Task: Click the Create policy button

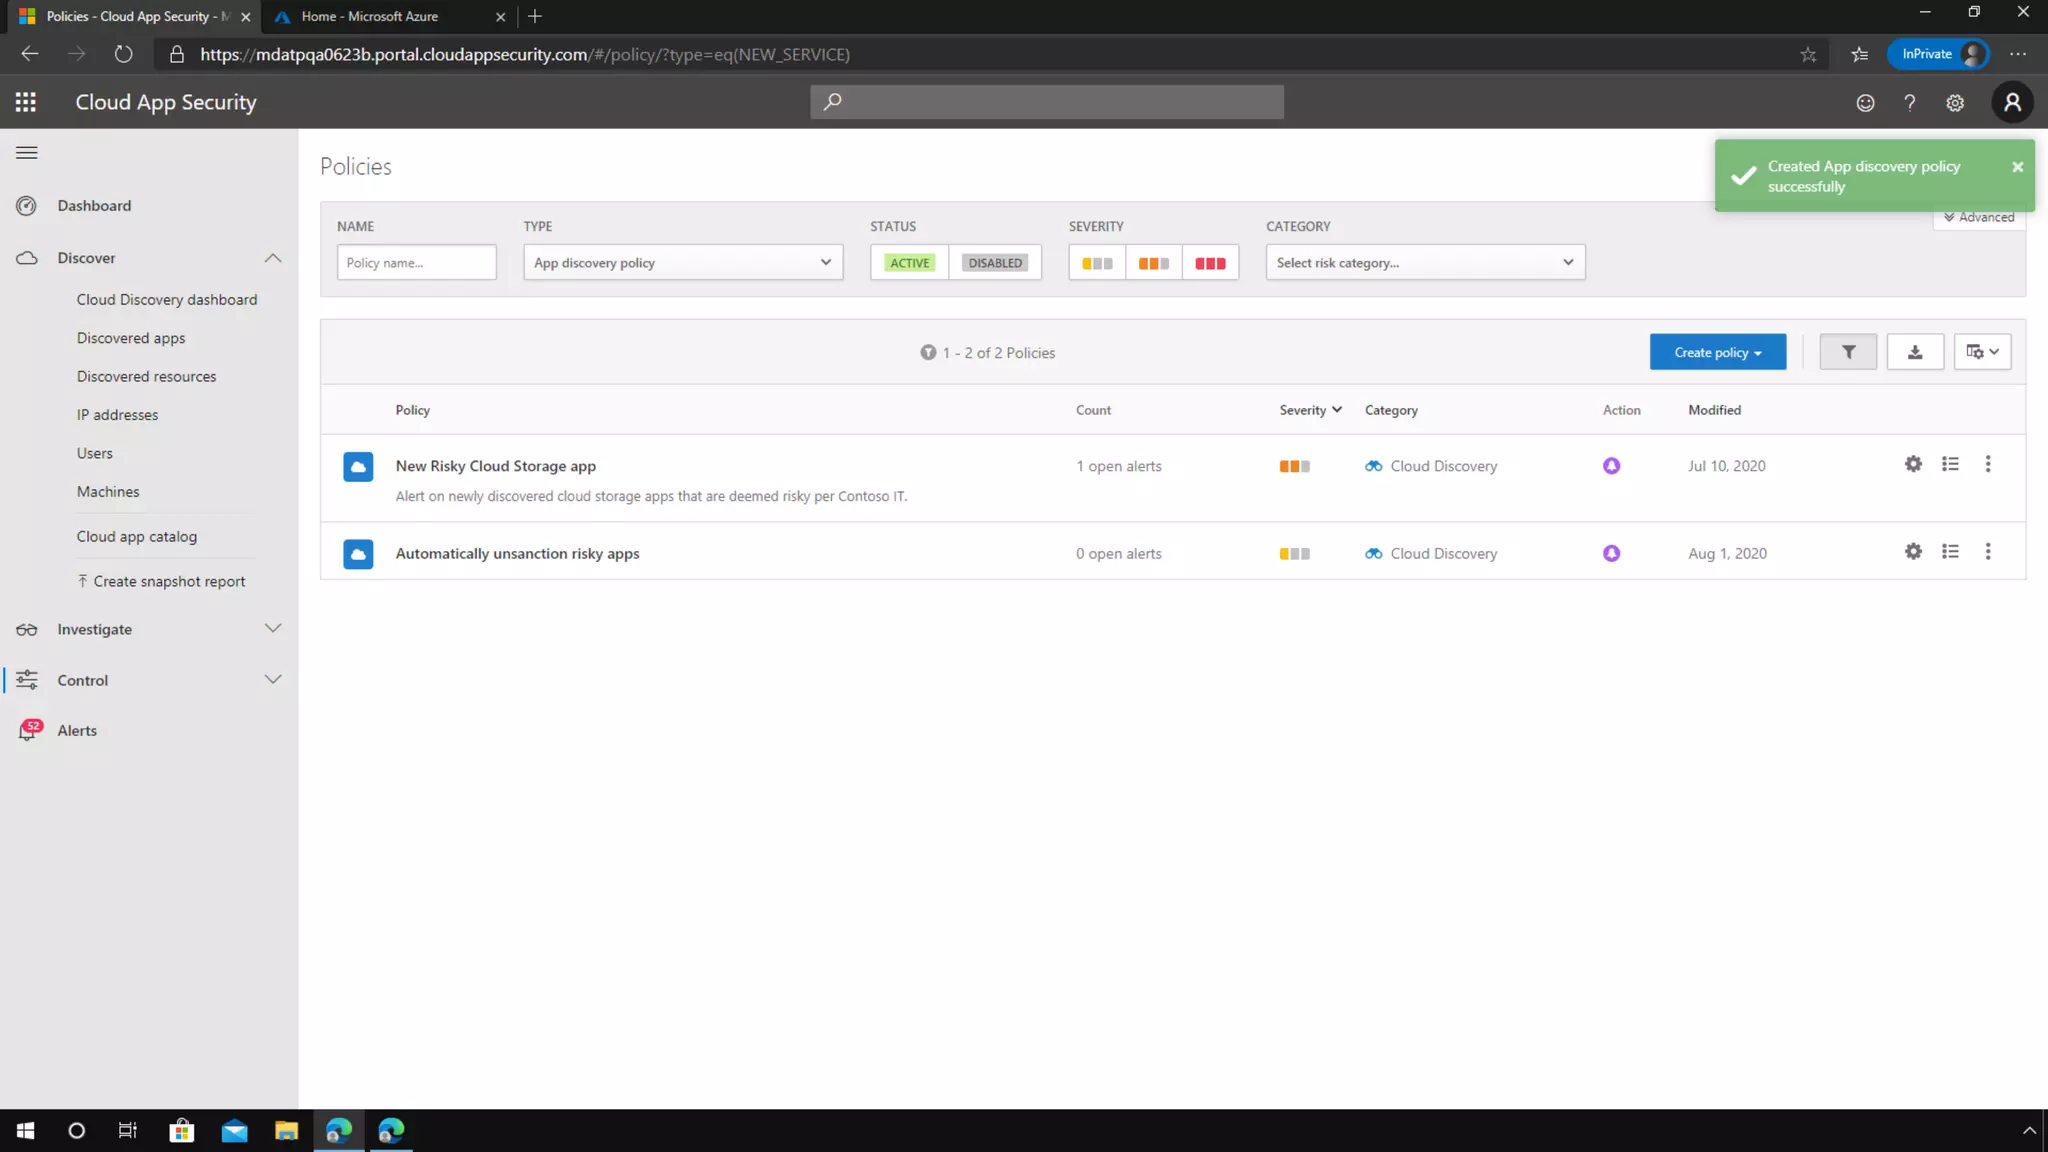Action: click(x=1717, y=352)
